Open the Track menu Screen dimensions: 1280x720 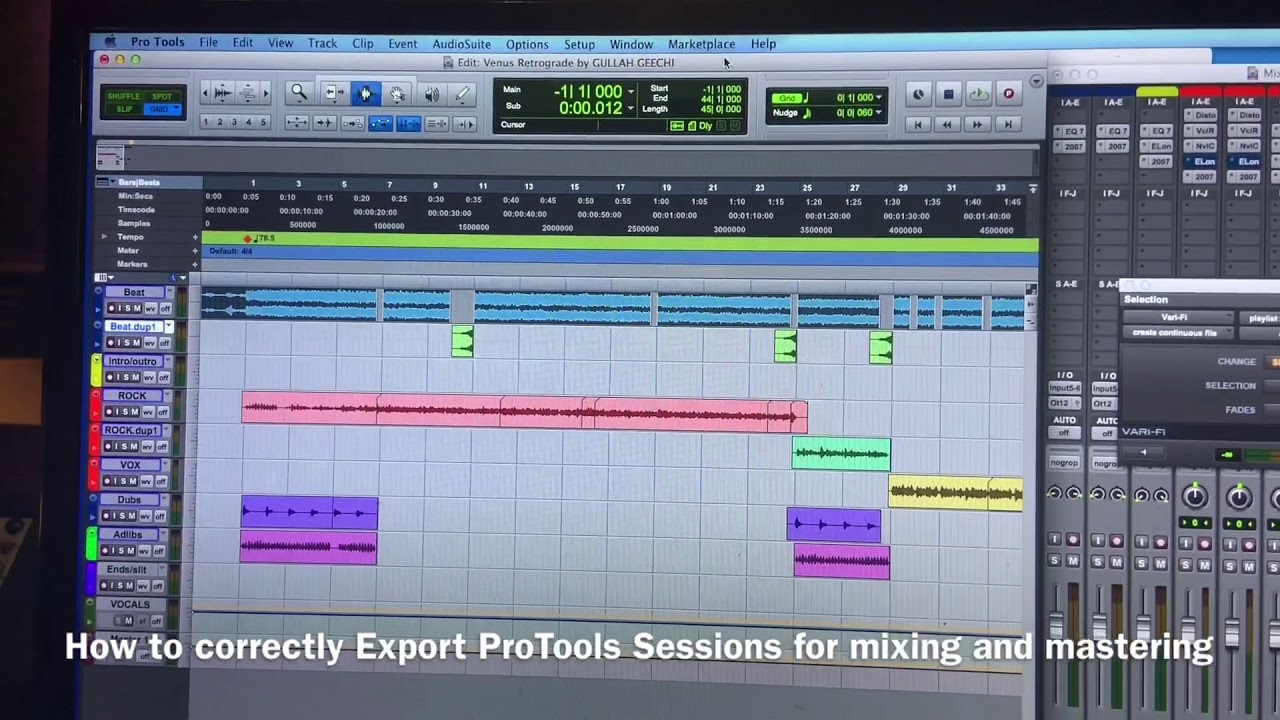click(322, 43)
